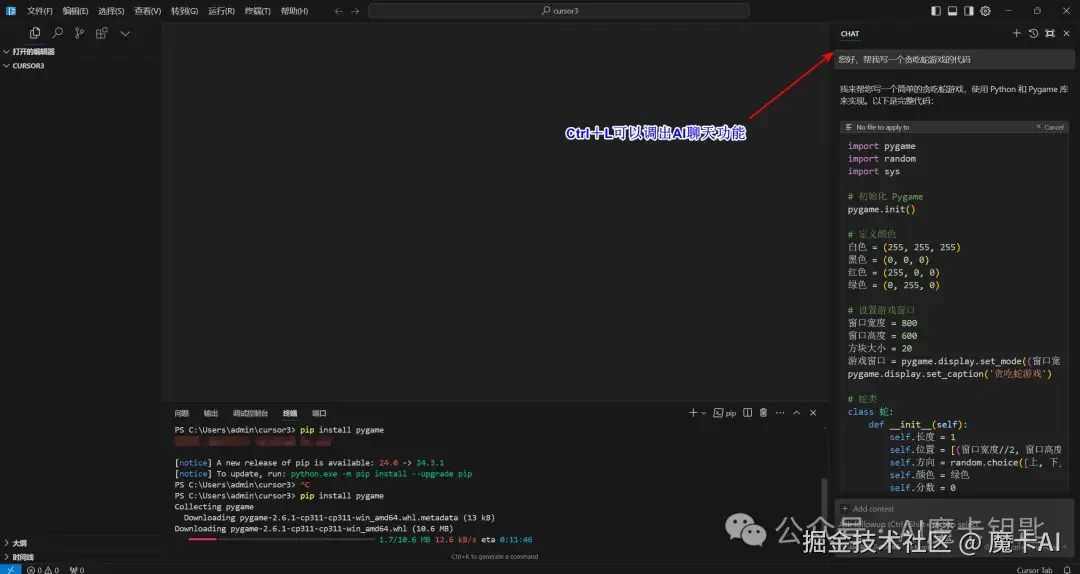Collapse the CURSOR3 folder section
Image resolution: width=1080 pixels, height=574 pixels.
click(81, 65)
